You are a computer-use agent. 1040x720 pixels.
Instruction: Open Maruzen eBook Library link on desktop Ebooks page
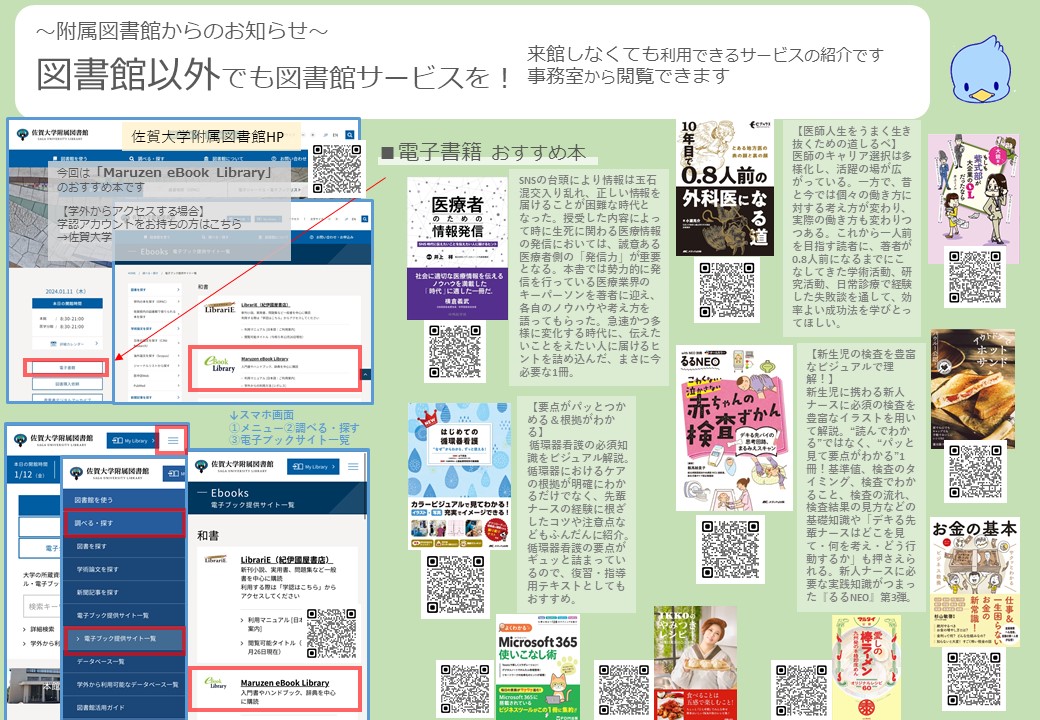tap(265, 359)
